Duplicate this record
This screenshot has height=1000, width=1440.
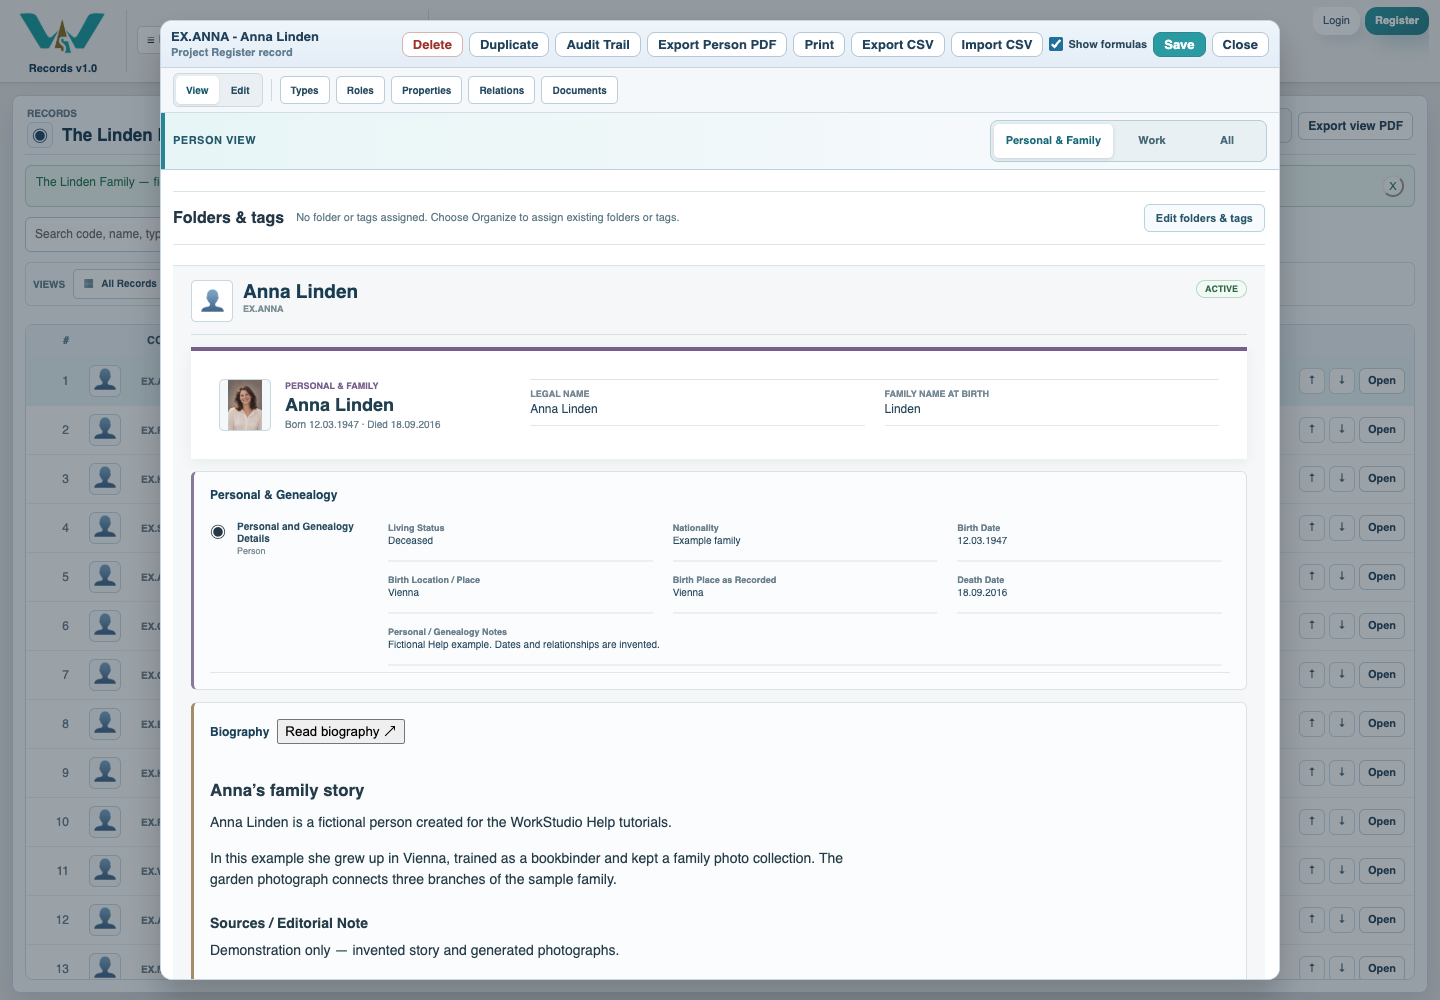tap(509, 45)
